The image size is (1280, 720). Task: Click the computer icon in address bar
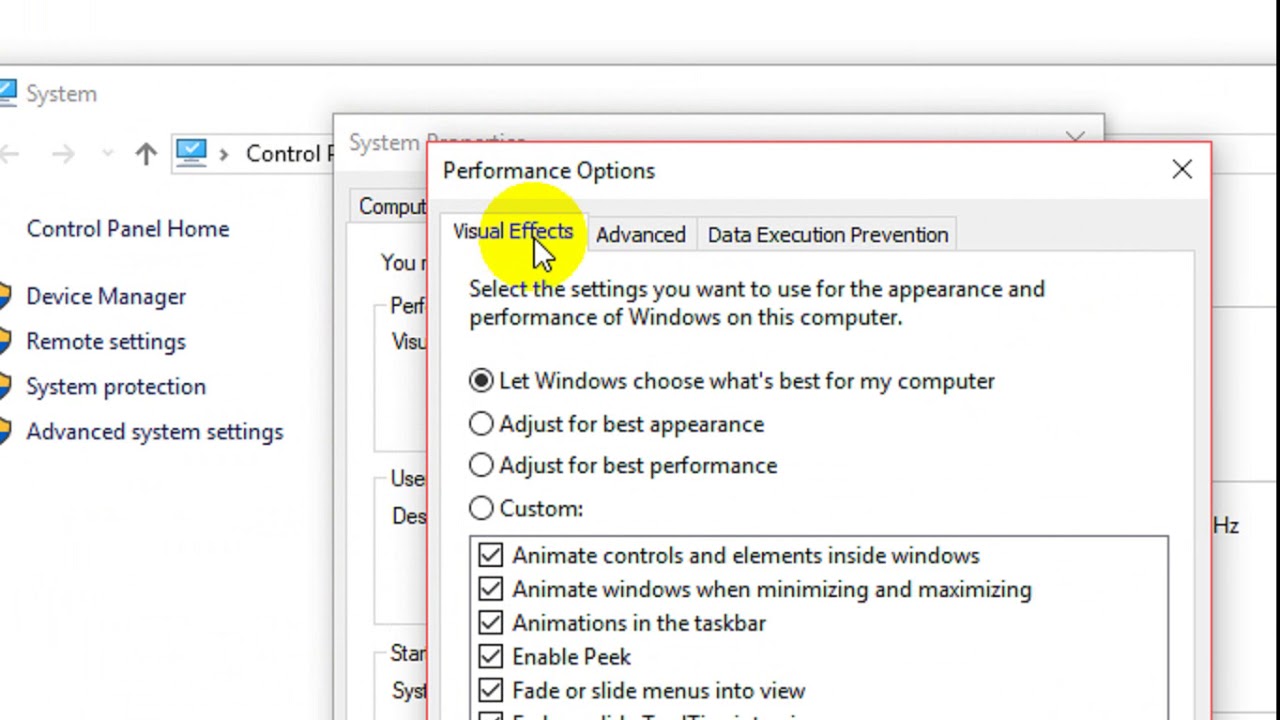191,152
